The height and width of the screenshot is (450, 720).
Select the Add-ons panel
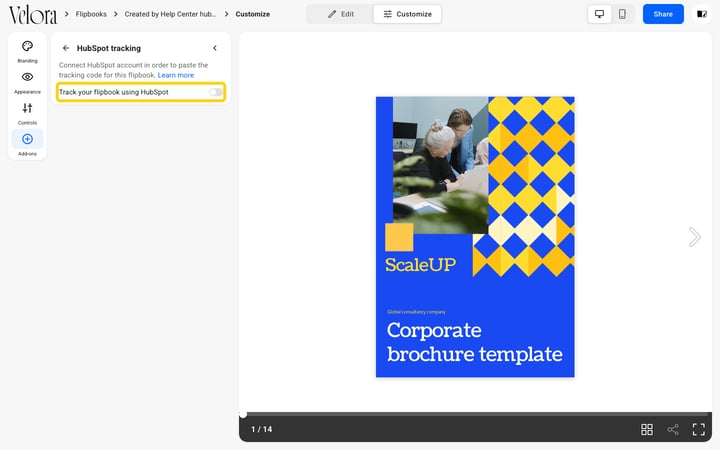pos(27,144)
